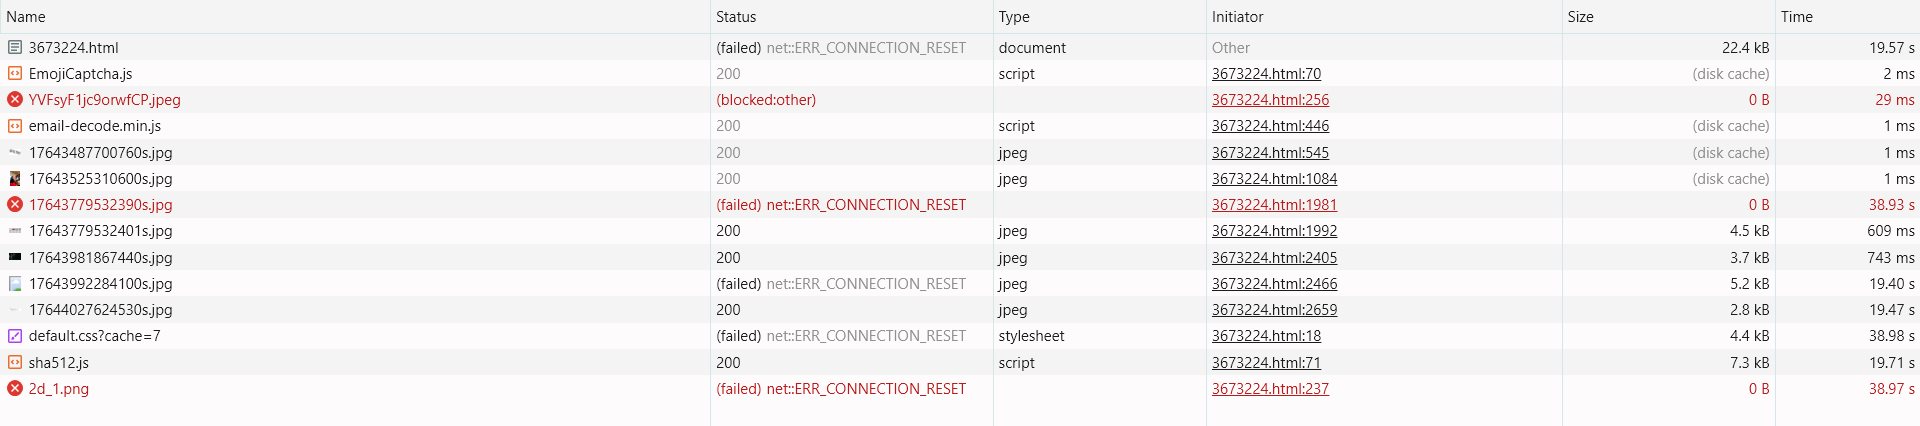Image resolution: width=1920 pixels, height=426 pixels.
Task: Click the error icon beside 17643779532390s.jpg
Action: (14, 204)
